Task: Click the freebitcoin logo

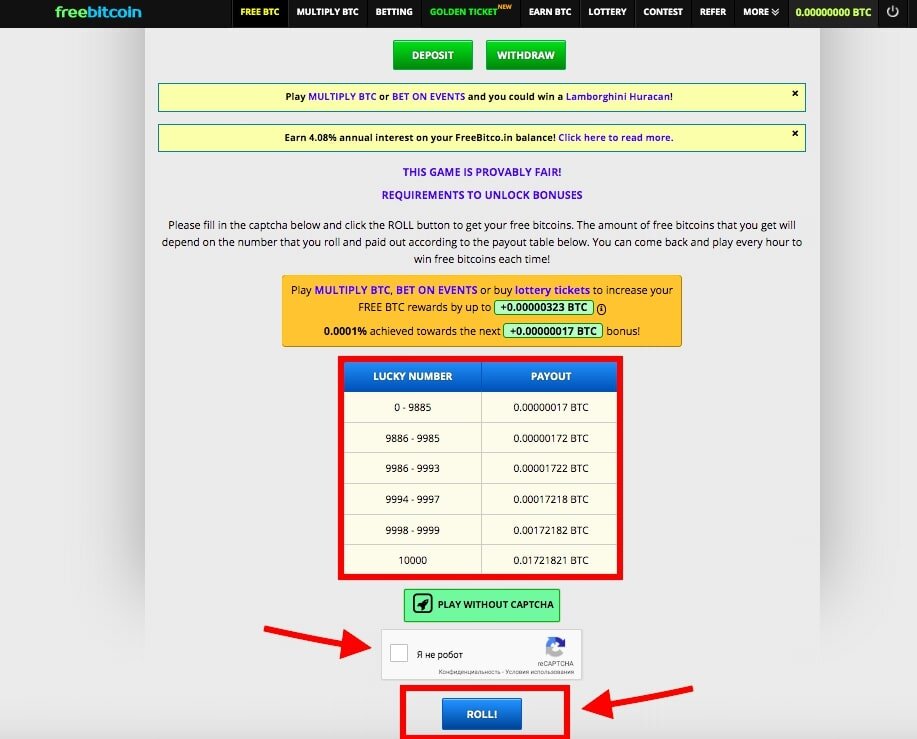Action: click(x=98, y=12)
